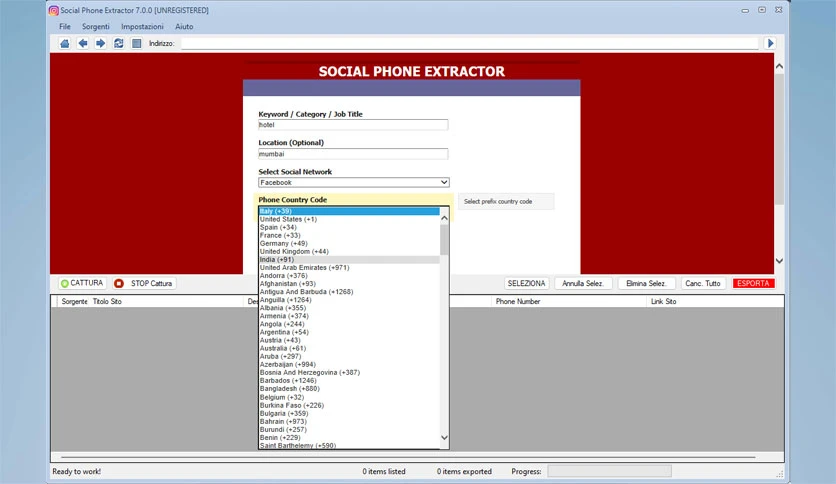
Task: Open the Select Social Network dropdown
Action: [x=353, y=182]
